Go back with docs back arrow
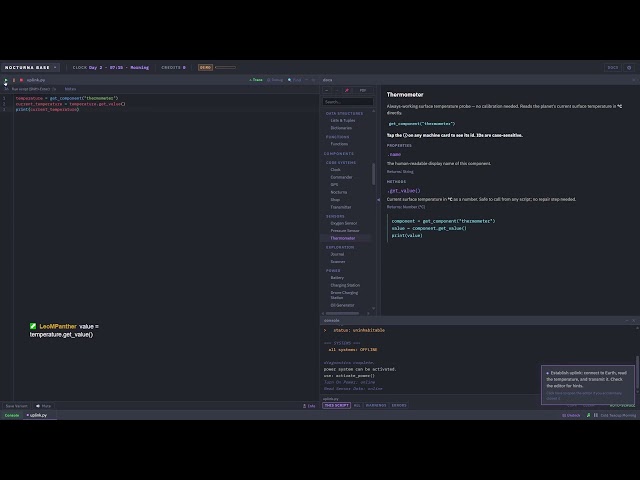This screenshot has width=640, height=480. 327,90
